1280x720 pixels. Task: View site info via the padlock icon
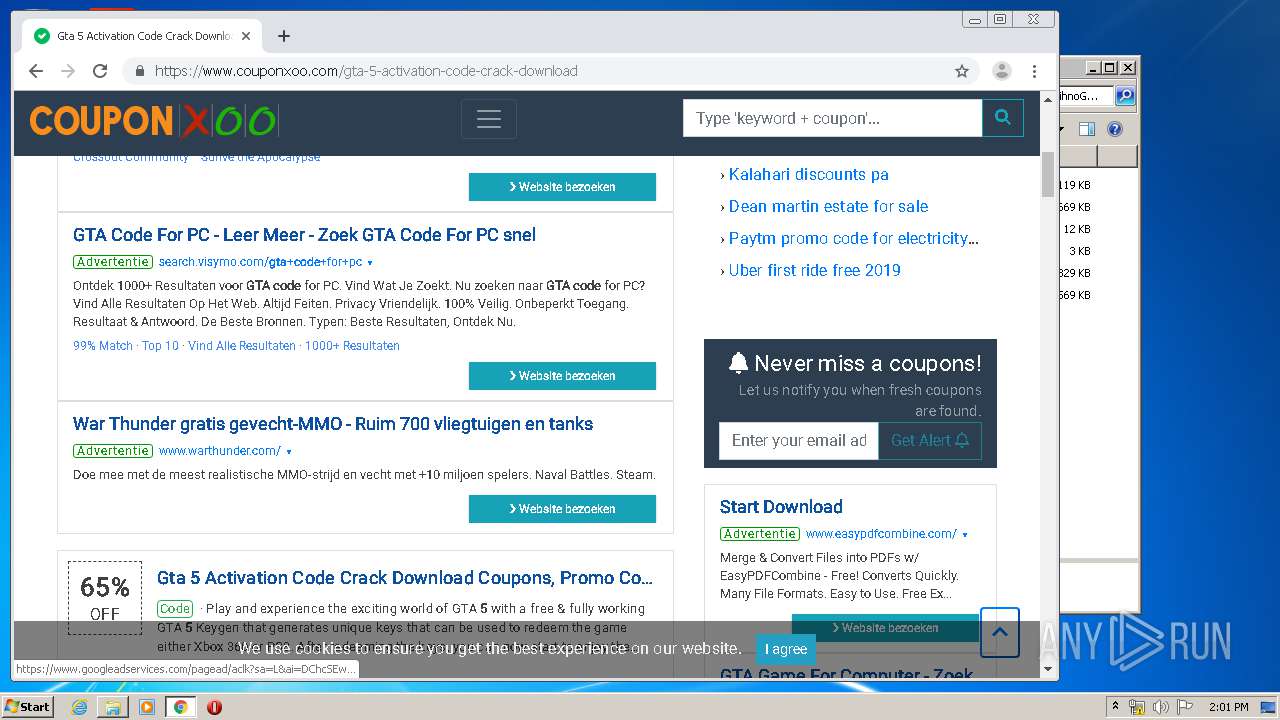(139, 71)
